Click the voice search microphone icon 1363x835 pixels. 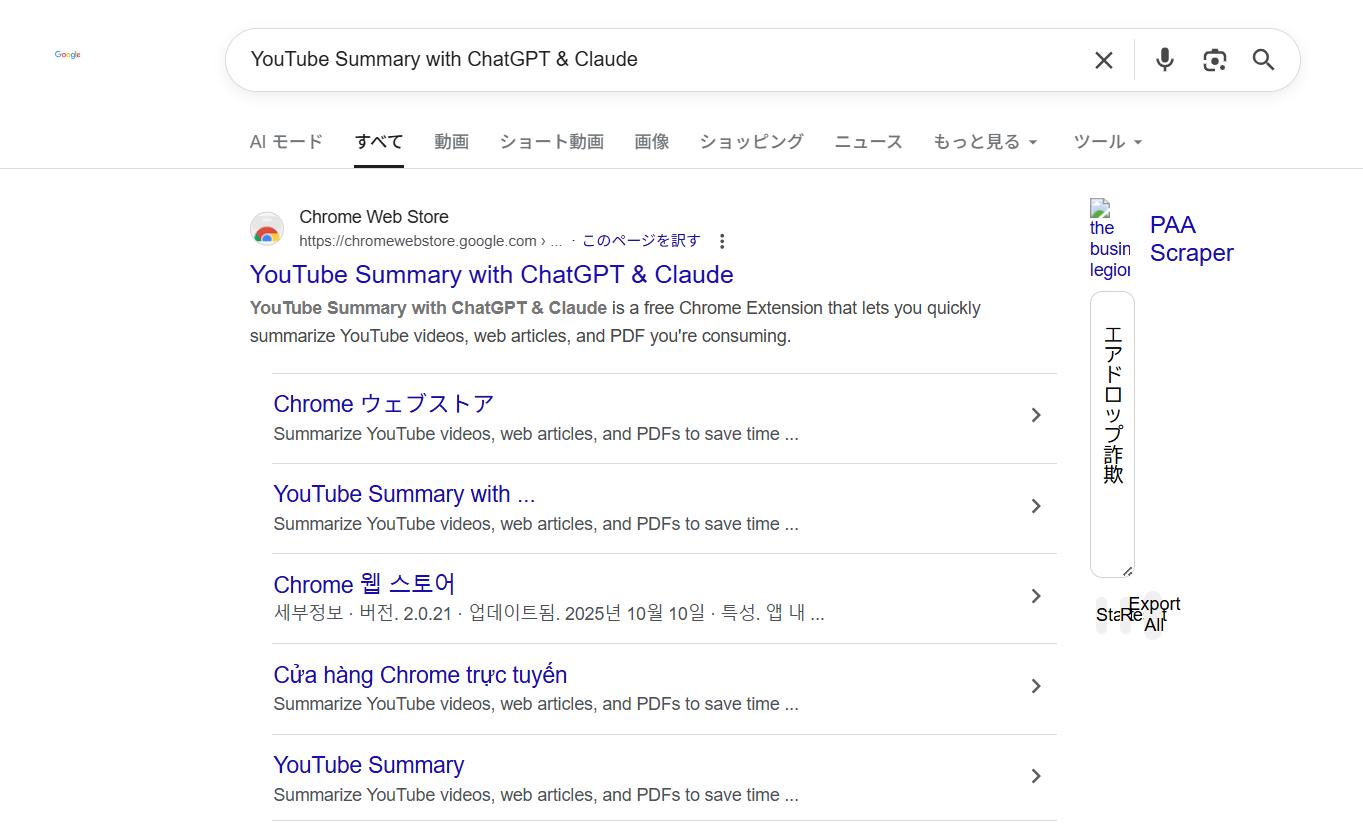tap(1163, 60)
